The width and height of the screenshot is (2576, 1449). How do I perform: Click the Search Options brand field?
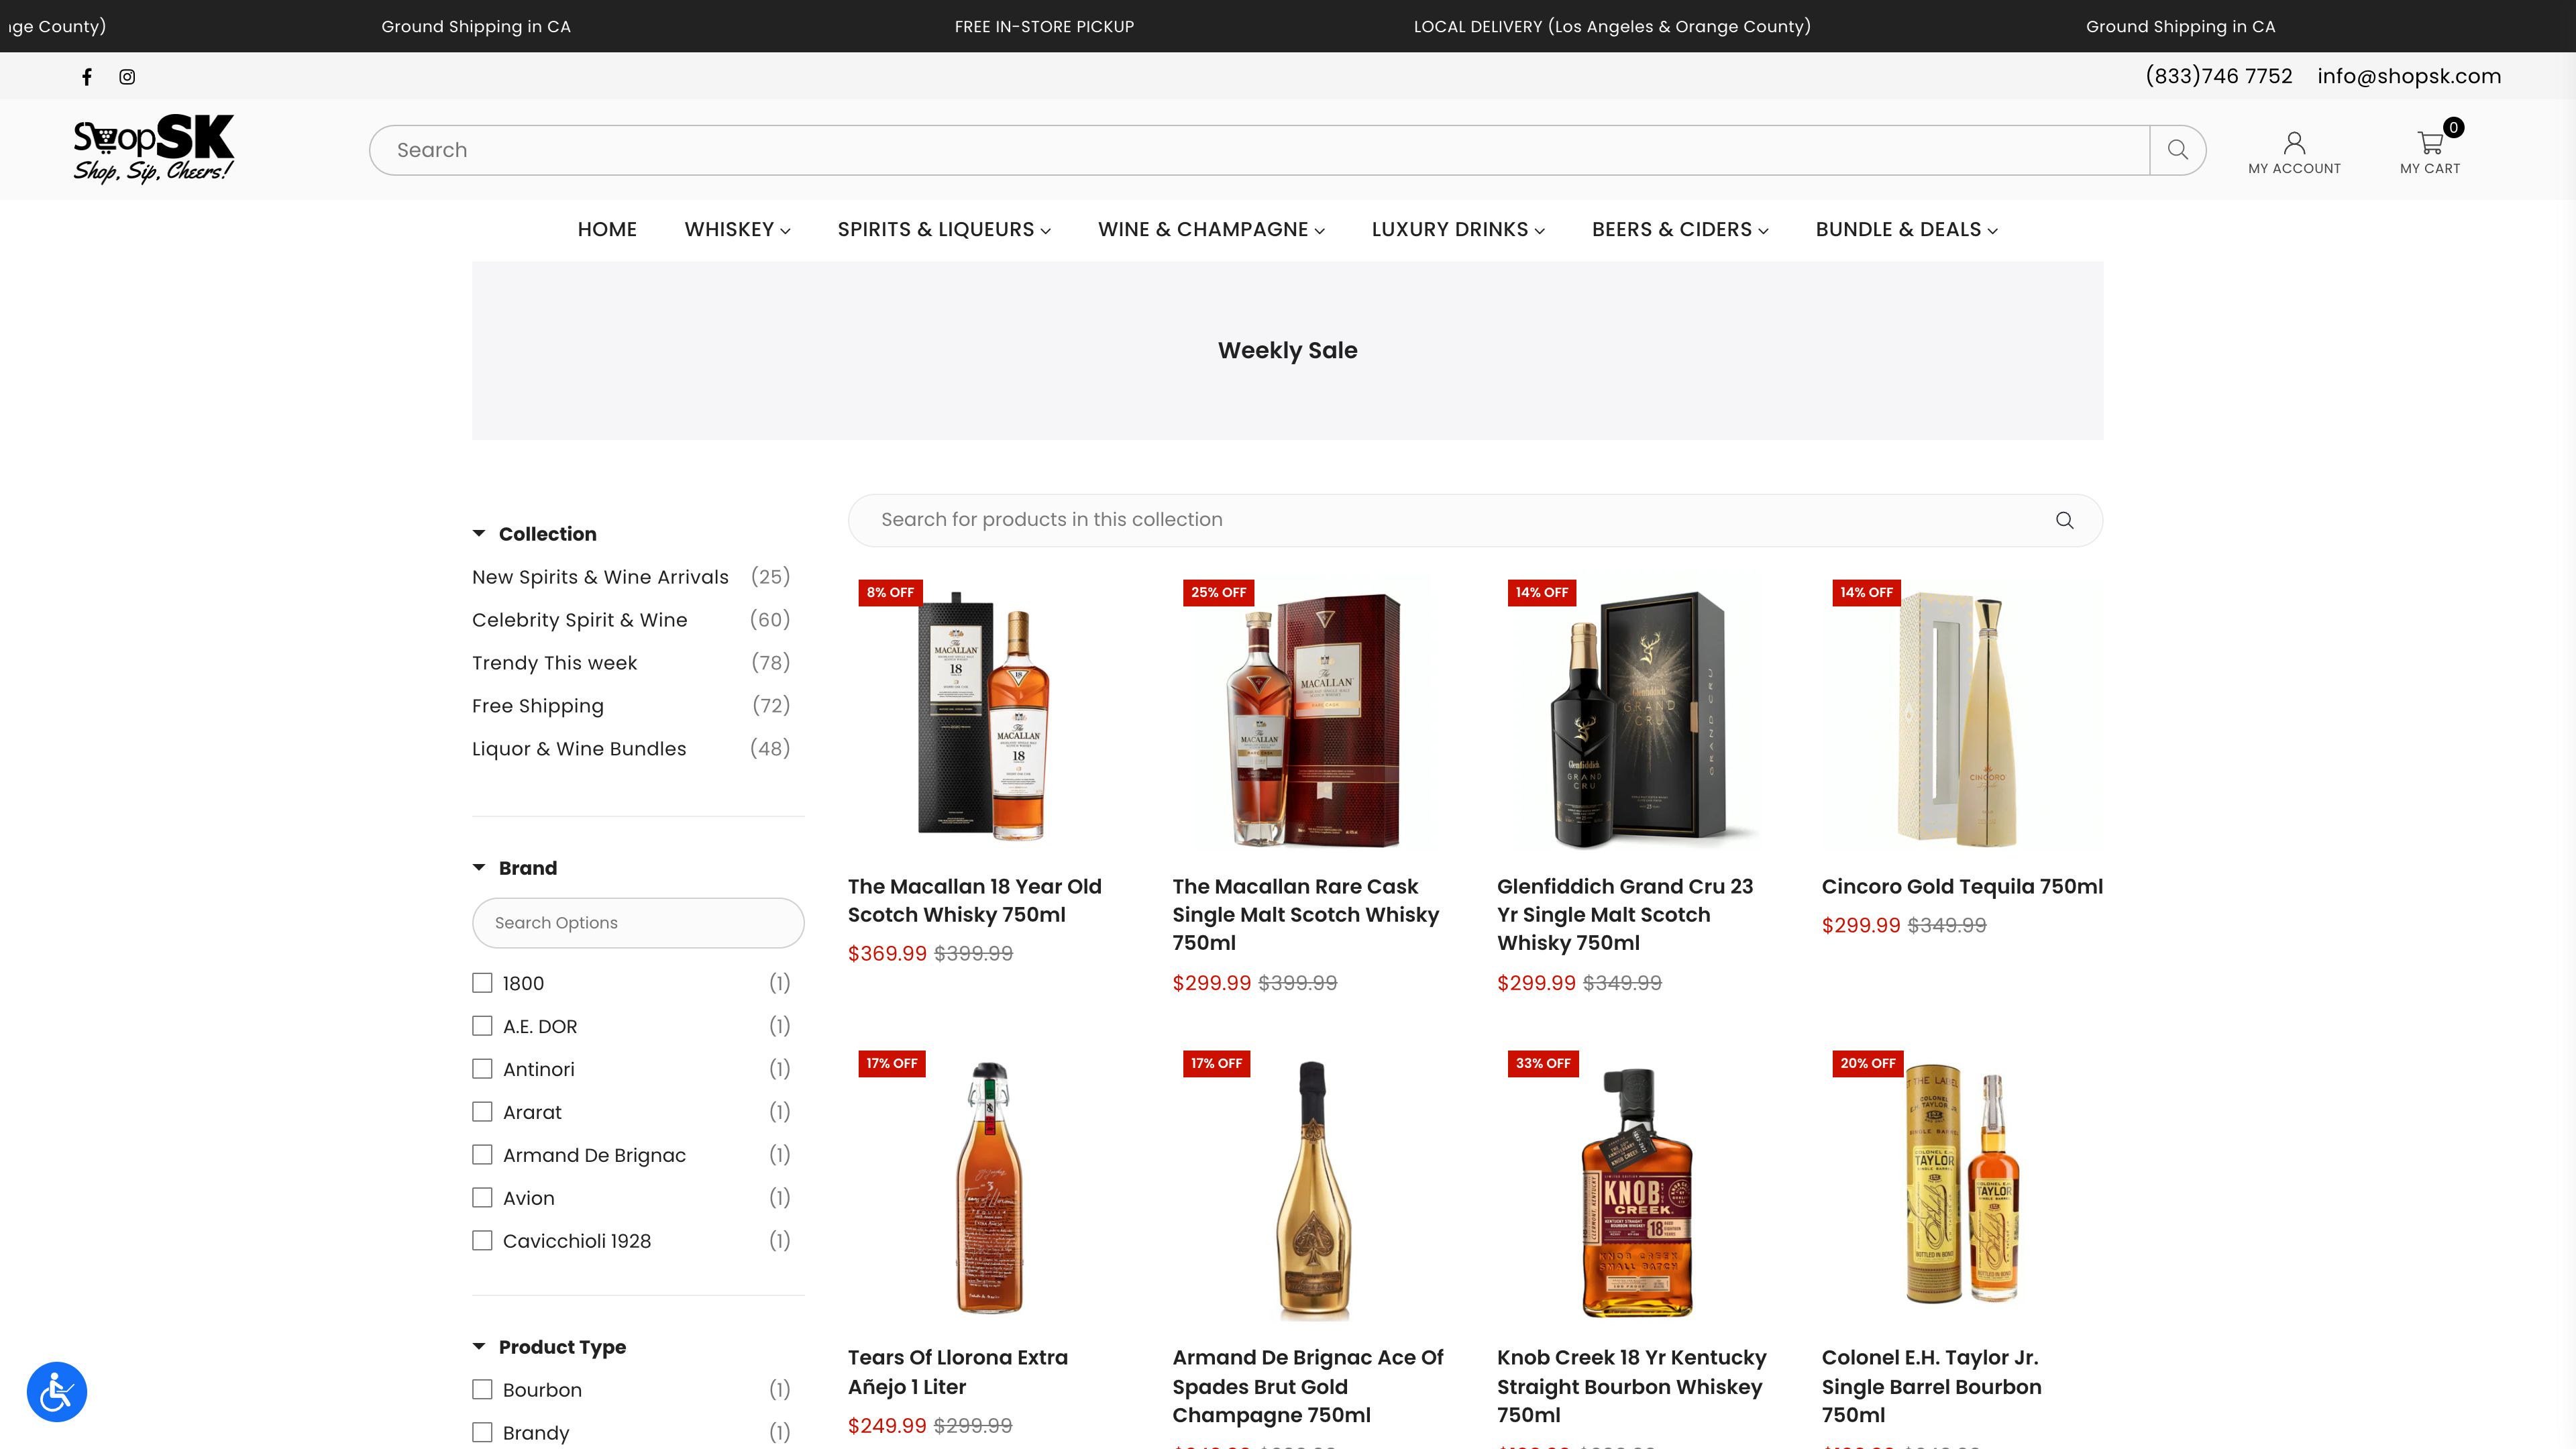(x=638, y=922)
